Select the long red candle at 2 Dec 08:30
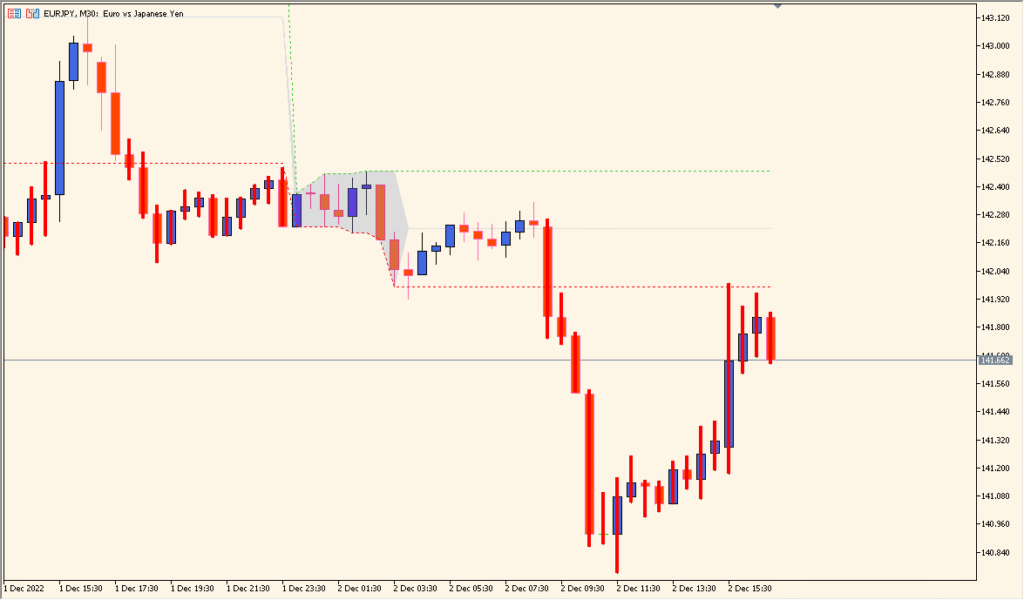Viewport: 1024px width, 600px height. tap(548, 270)
